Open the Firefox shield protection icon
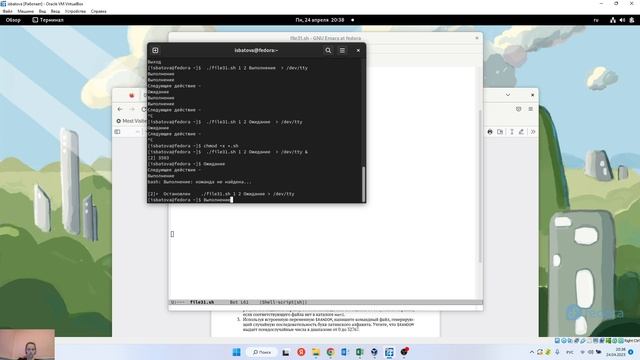640x360 pixels. click(518, 109)
